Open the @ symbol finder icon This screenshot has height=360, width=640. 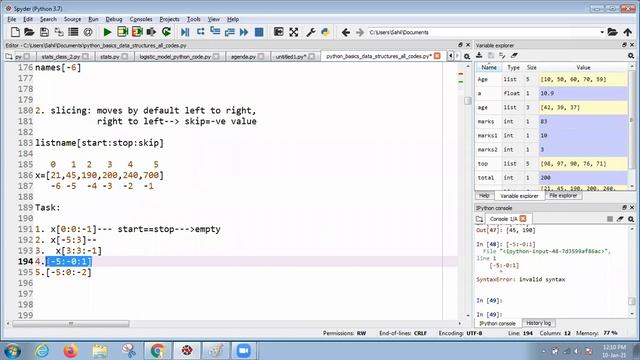tap(88, 32)
